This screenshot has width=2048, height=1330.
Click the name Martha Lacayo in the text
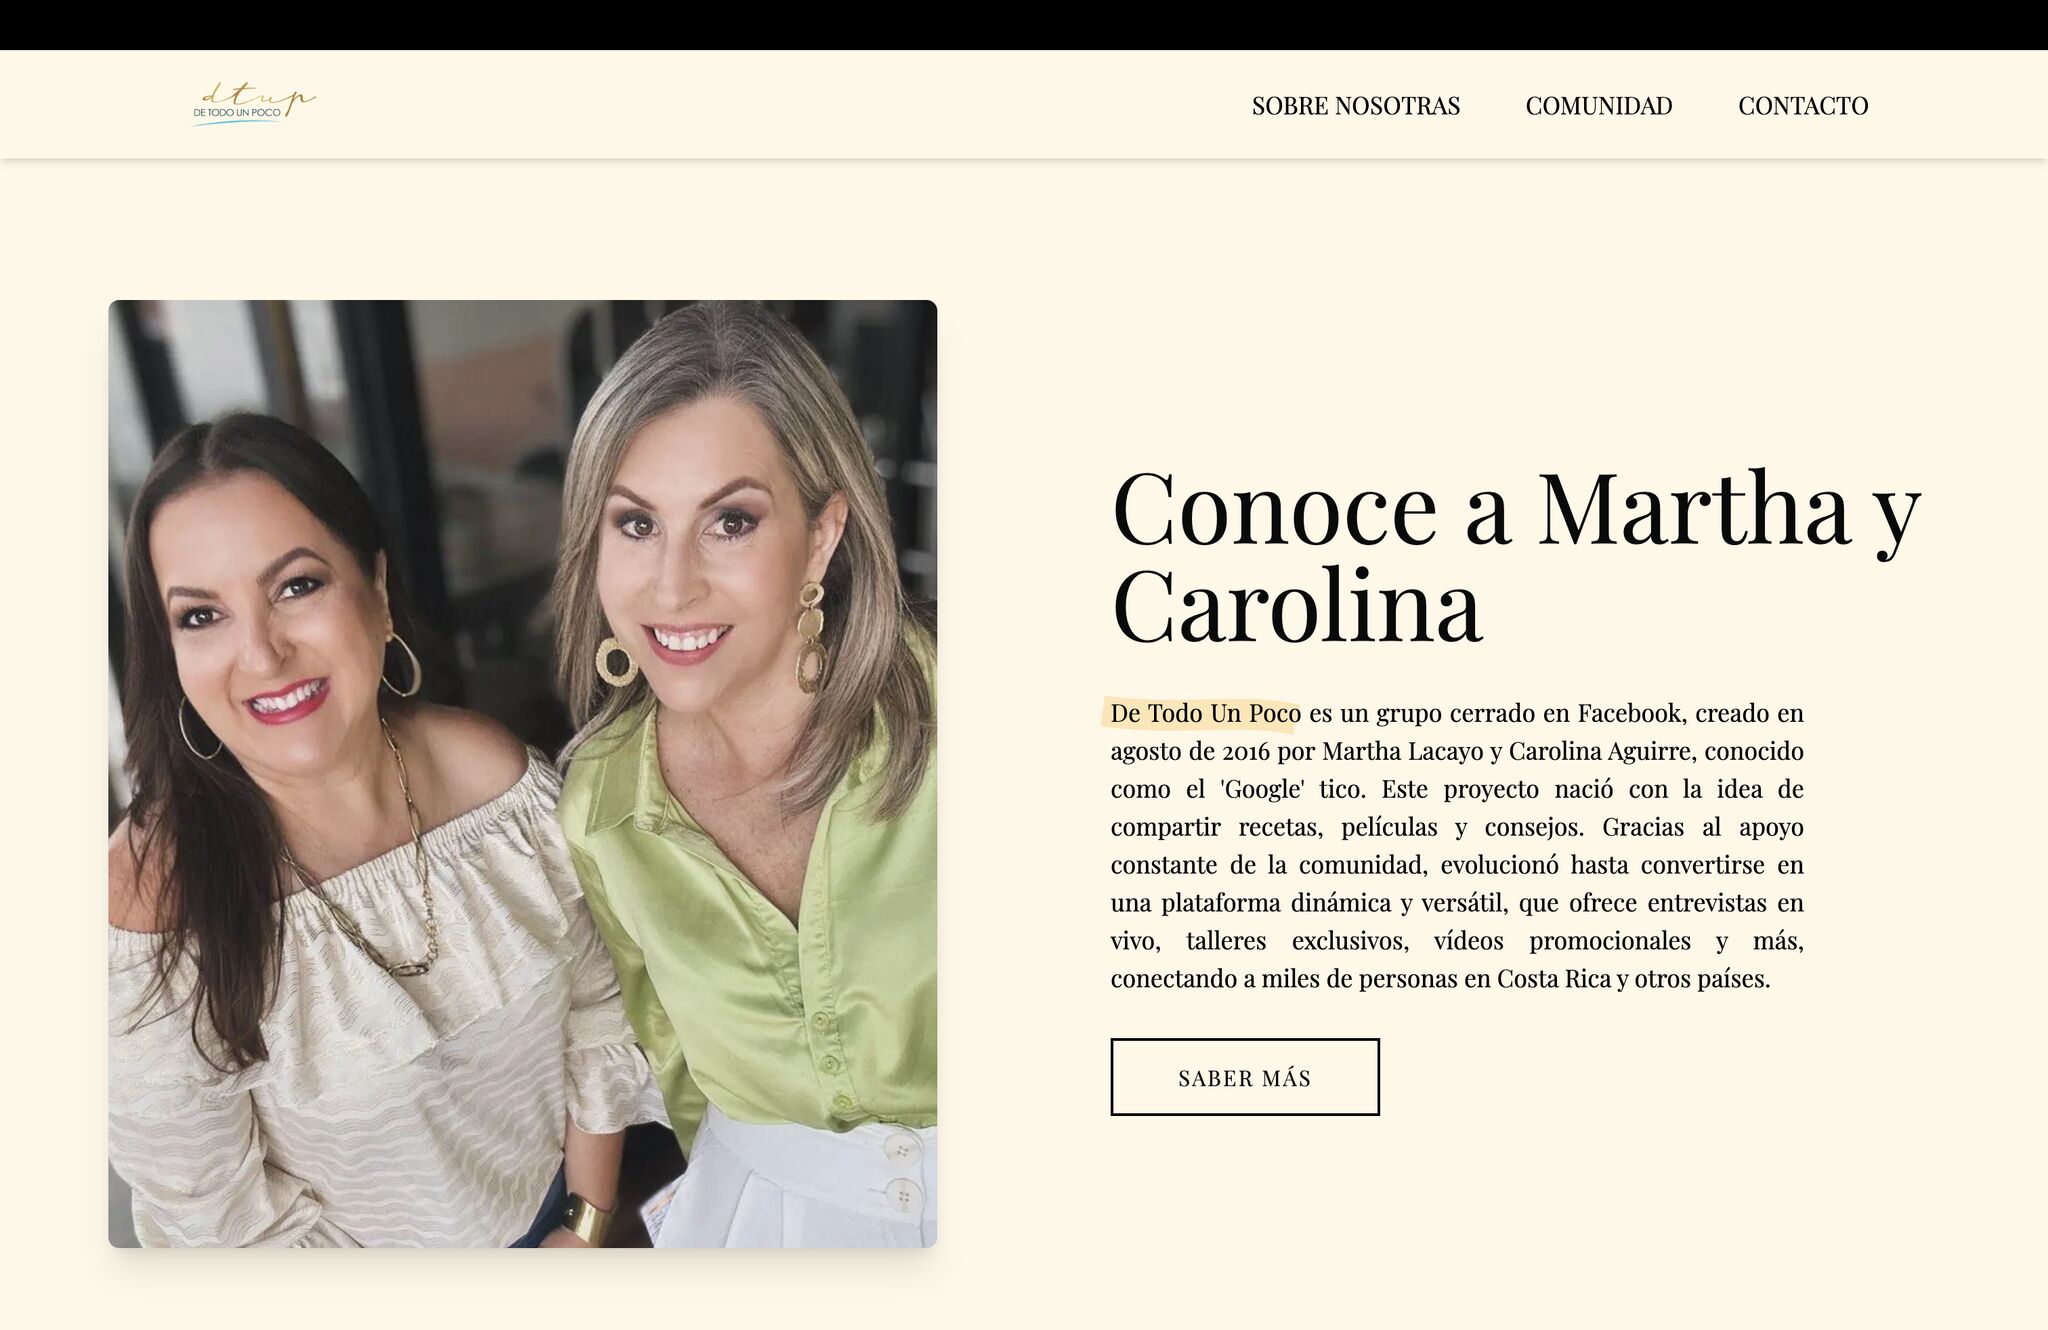1403,751
